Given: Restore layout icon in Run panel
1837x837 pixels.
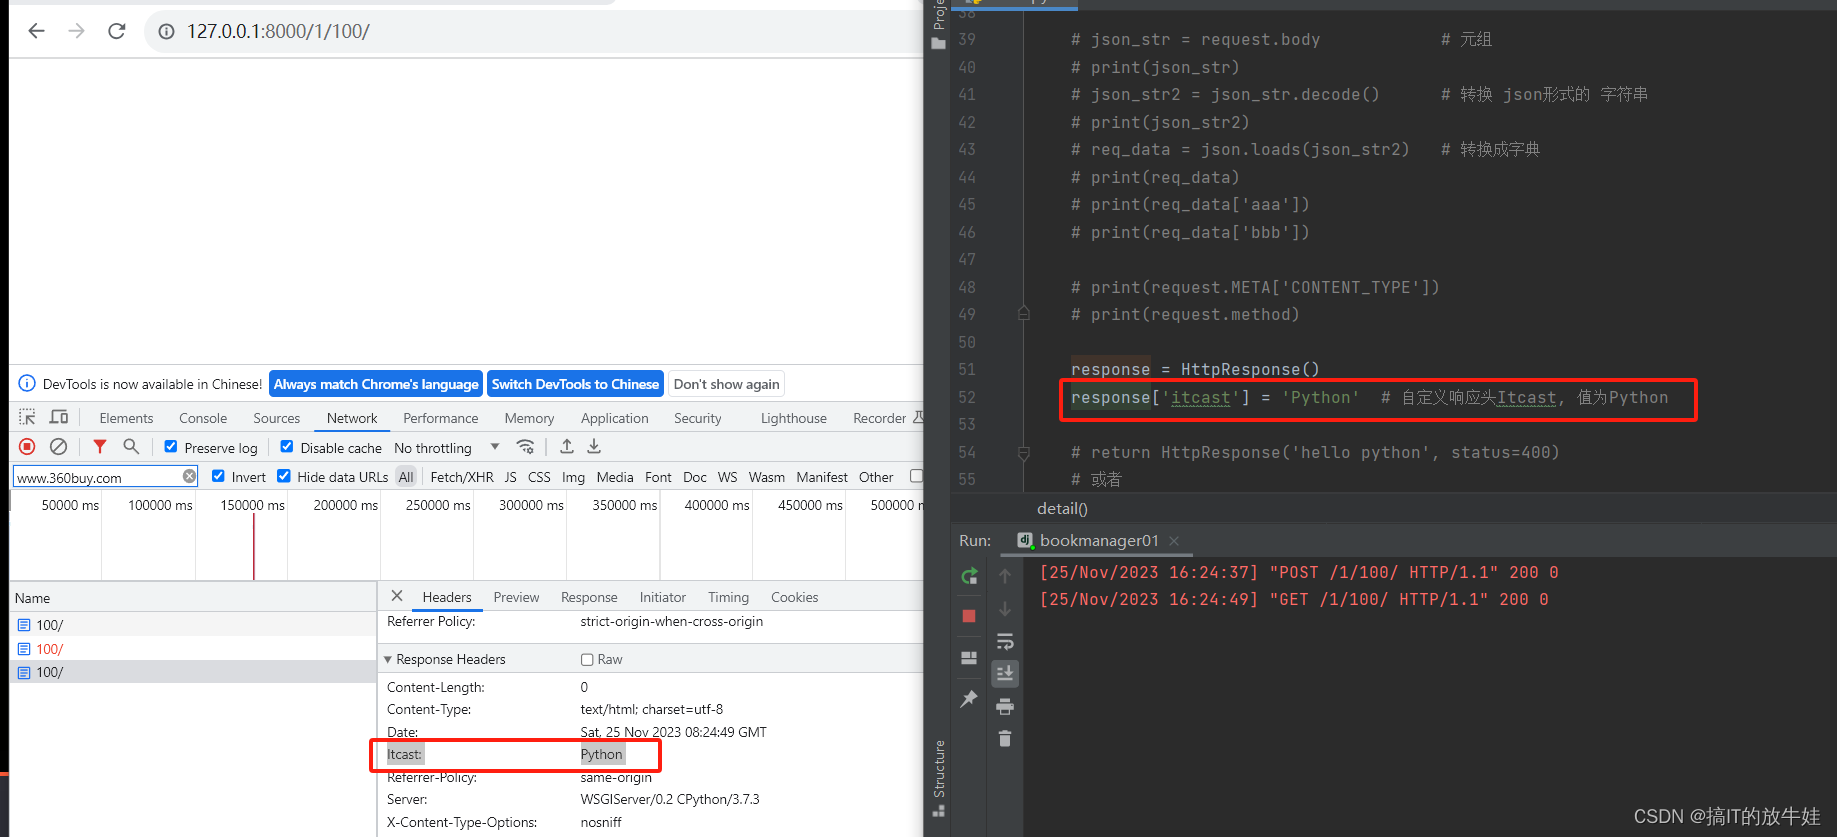Looking at the screenshot, I should (969, 658).
